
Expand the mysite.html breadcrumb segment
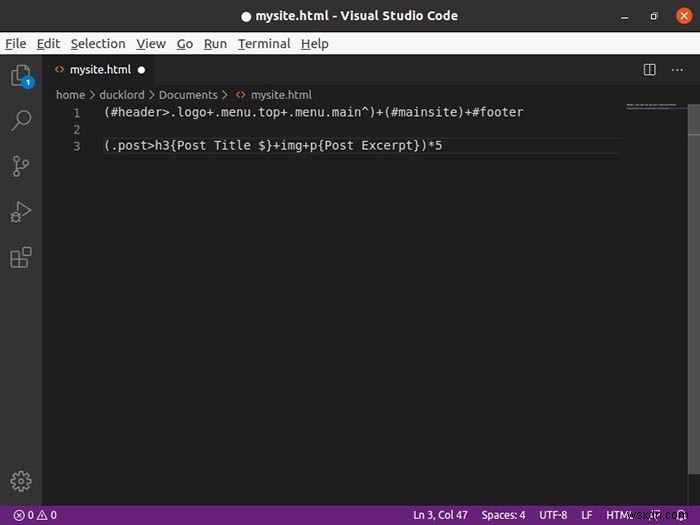pyautogui.click(x=281, y=95)
